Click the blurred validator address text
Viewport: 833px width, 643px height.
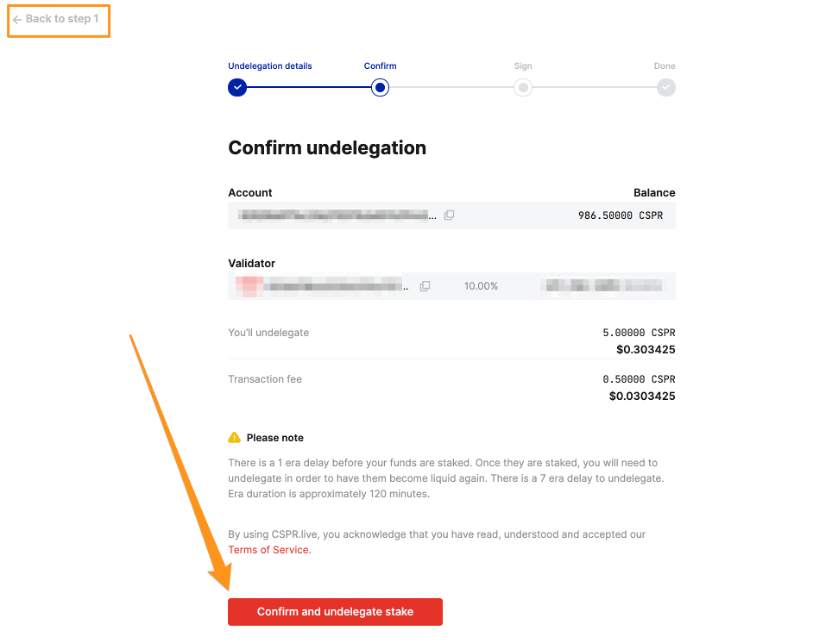[335, 286]
